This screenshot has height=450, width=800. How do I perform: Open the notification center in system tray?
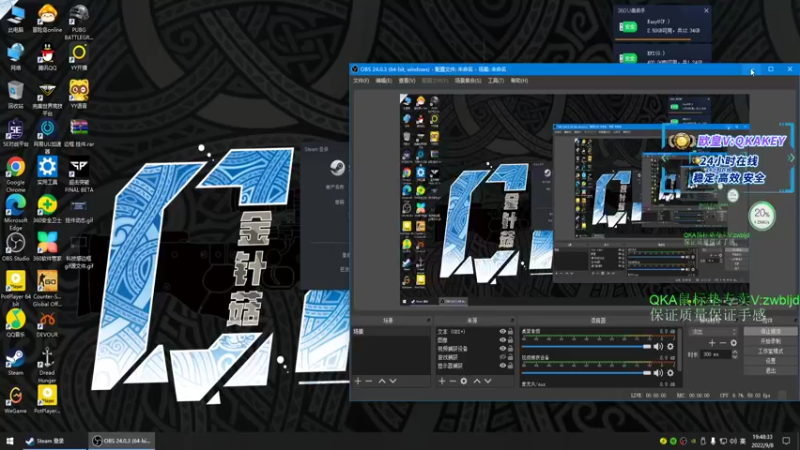[x=786, y=441]
